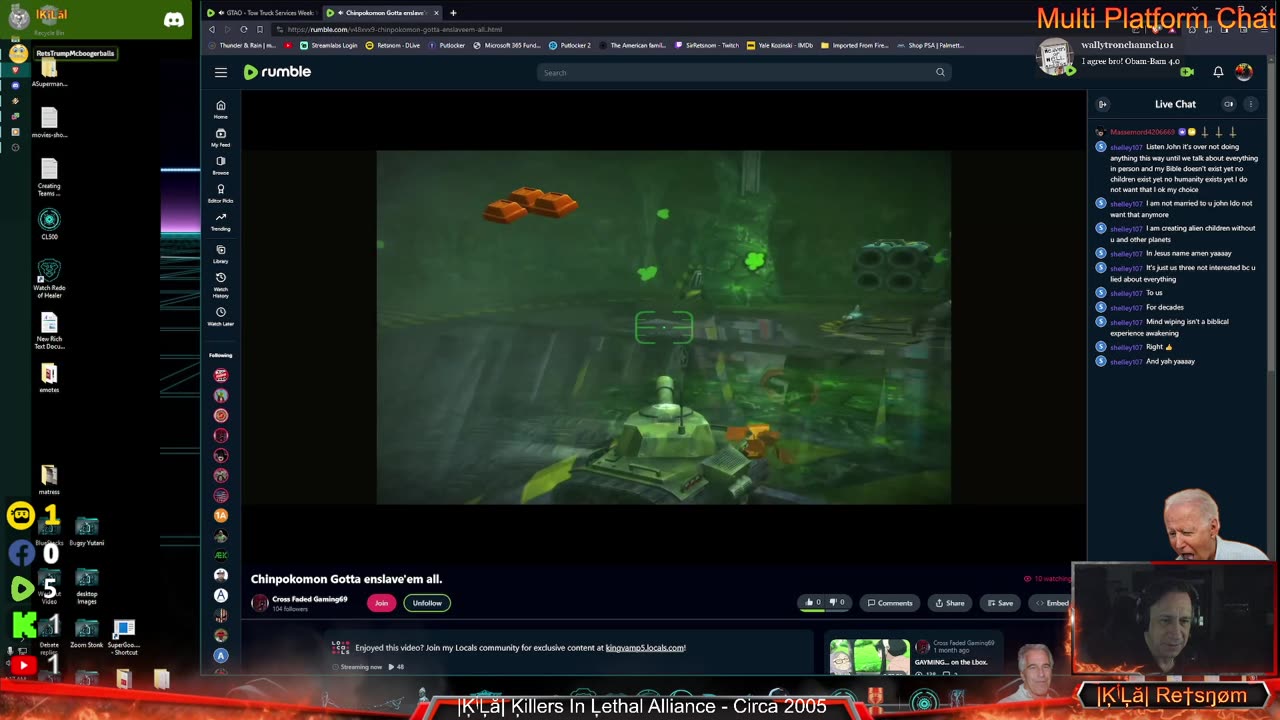Like the video with thumbs up

(x=813, y=603)
